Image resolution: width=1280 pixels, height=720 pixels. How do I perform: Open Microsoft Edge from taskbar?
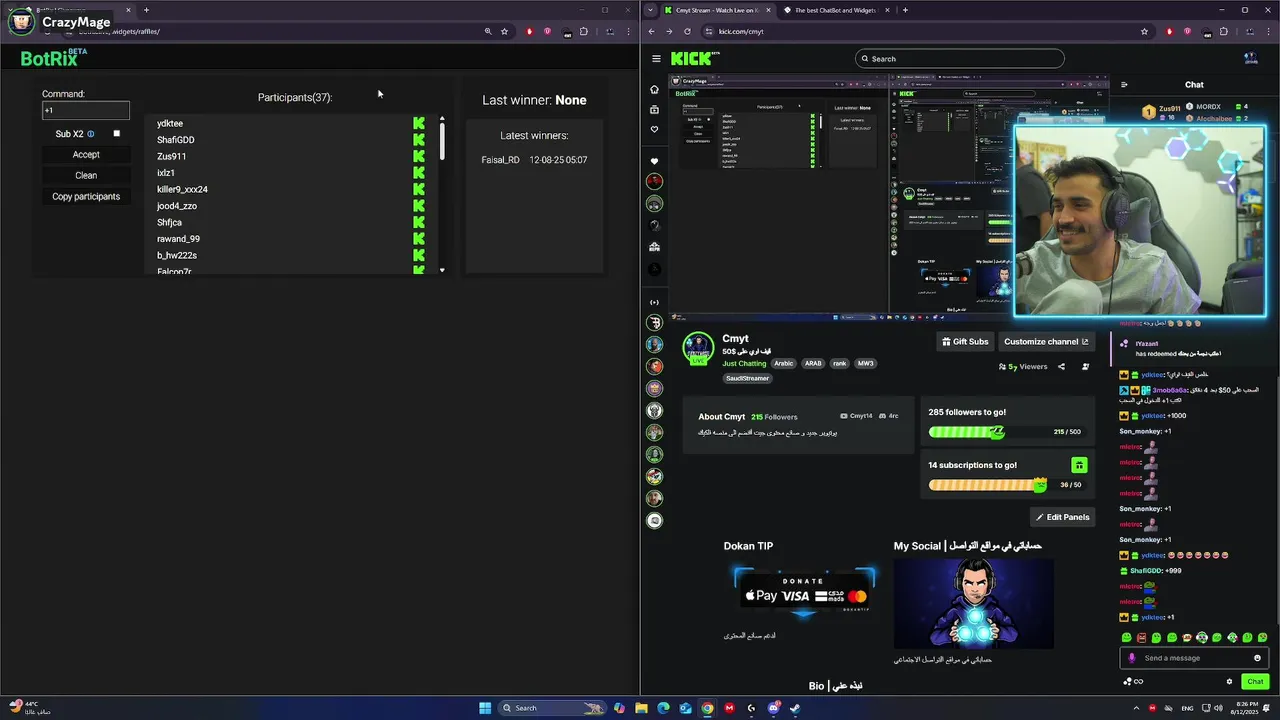[663, 708]
